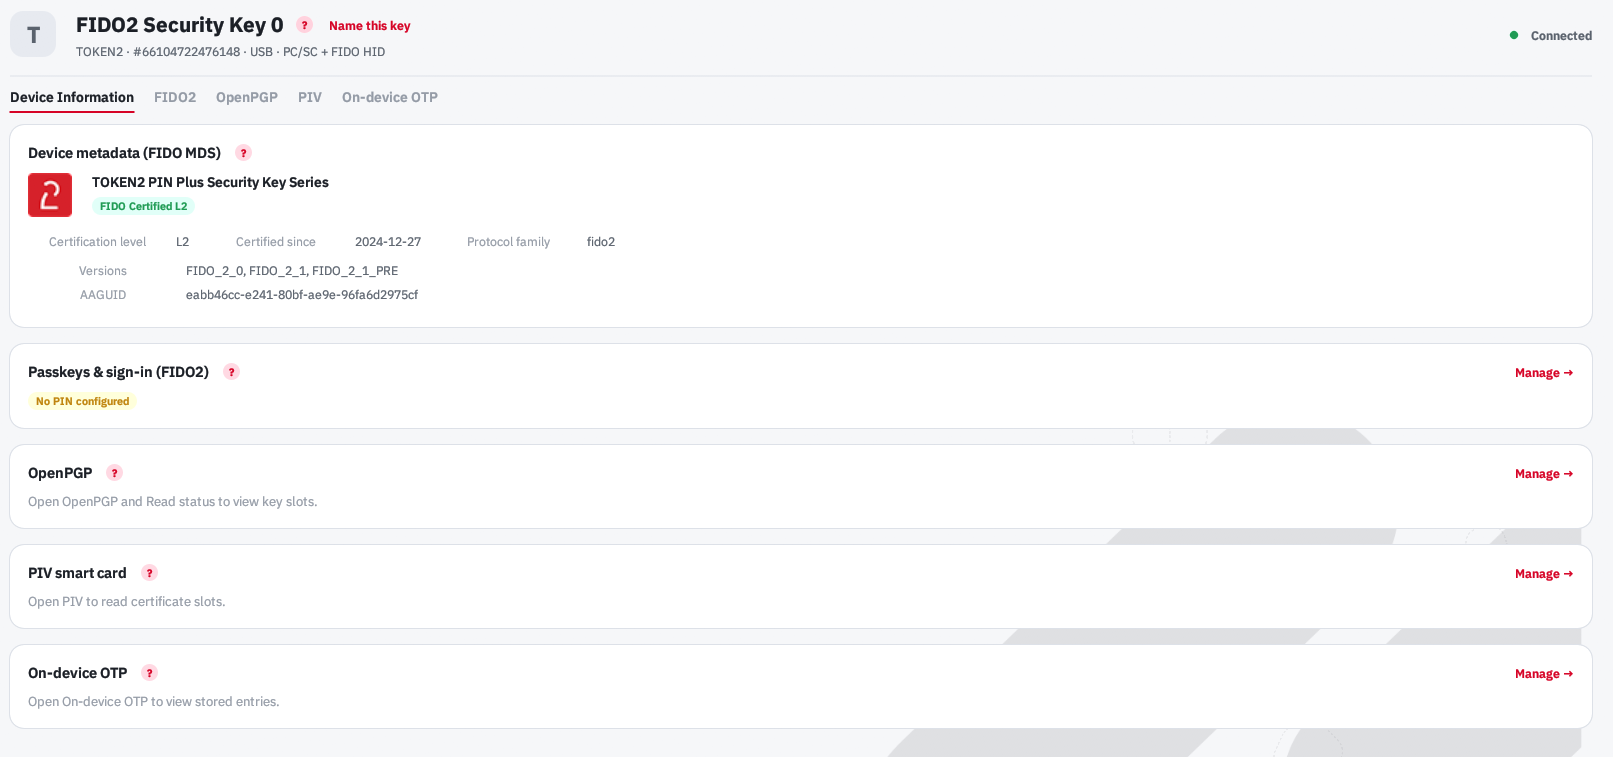Click the Versions value FIDO_2_0, FIDO_2_1, FIDO_2_1_PRE

tap(292, 271)
